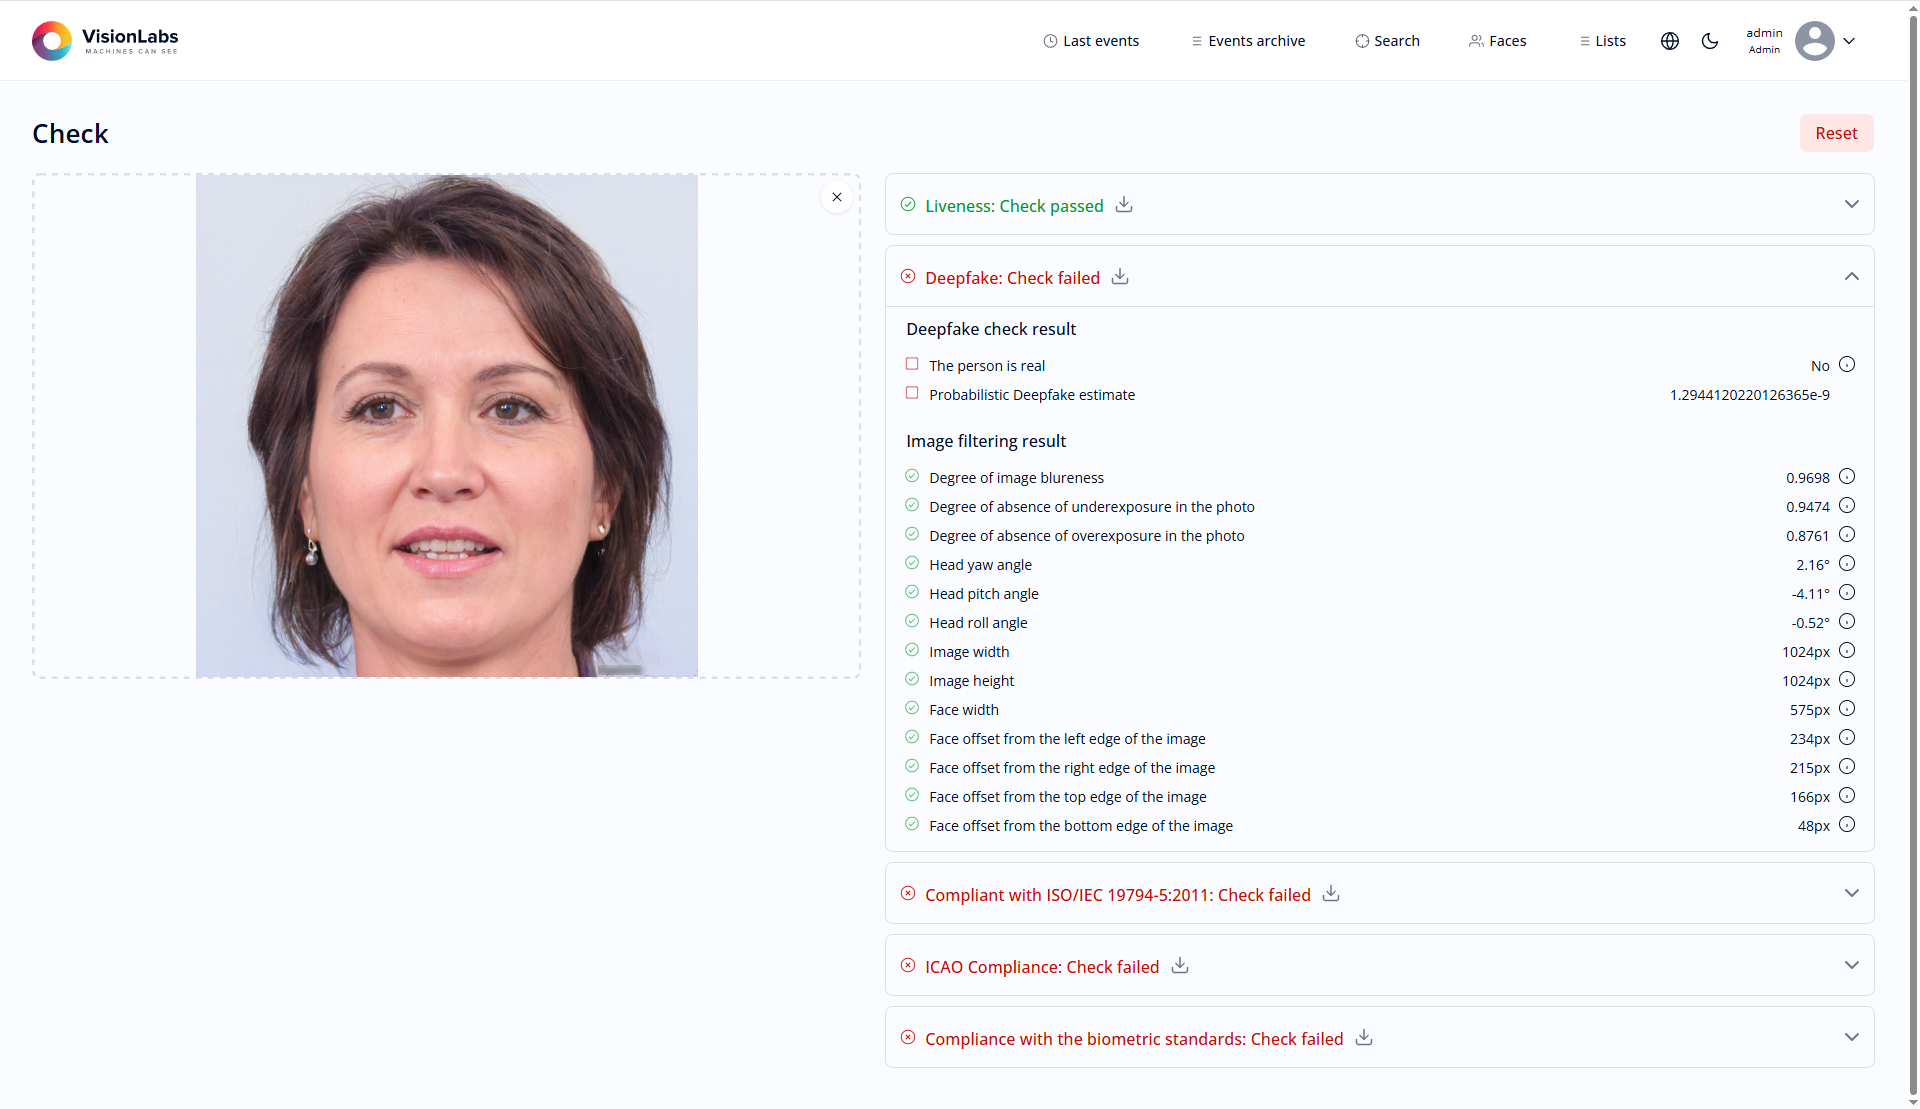Download biometric standards compliance result
This screenshot has height=1109, width=1920.
1364,1038
